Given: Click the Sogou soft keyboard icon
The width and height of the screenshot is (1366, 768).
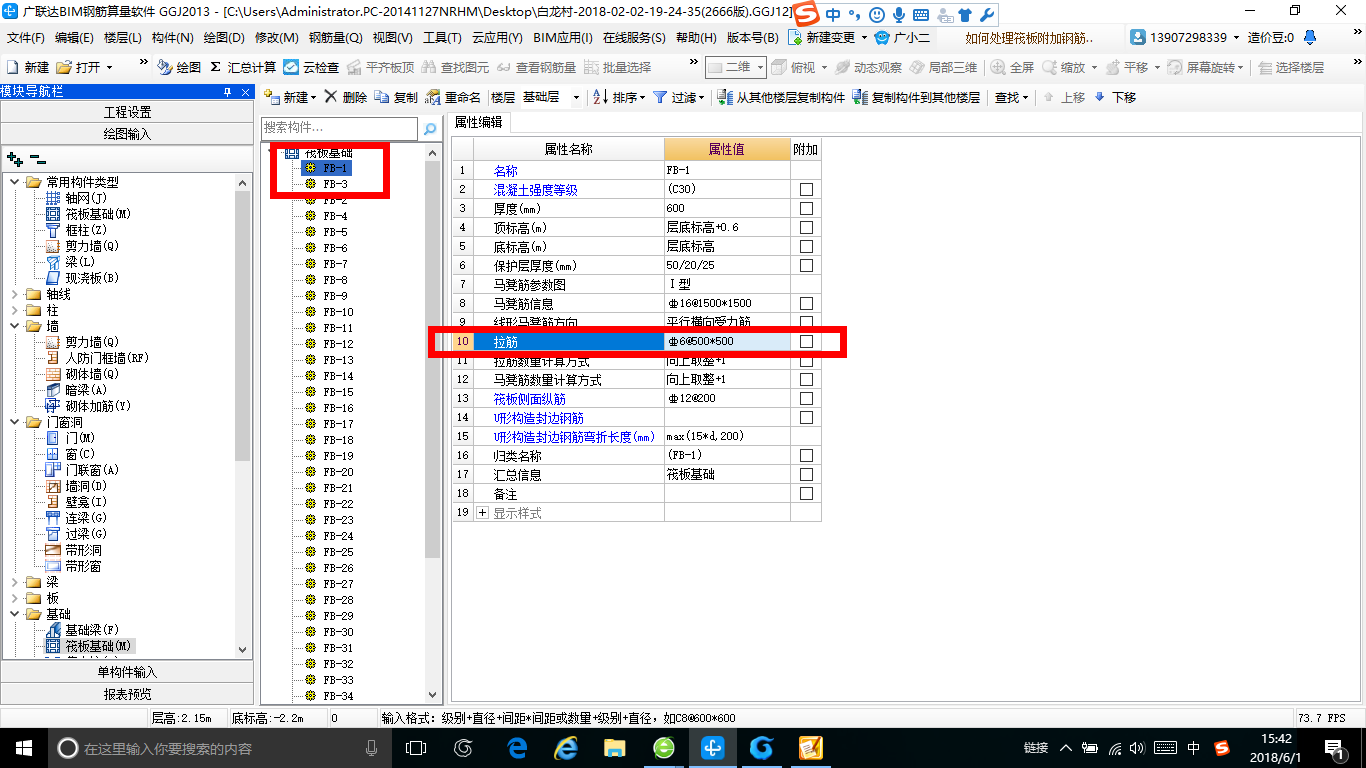Looking at the screenshot, I should click(x=920, y=15).
